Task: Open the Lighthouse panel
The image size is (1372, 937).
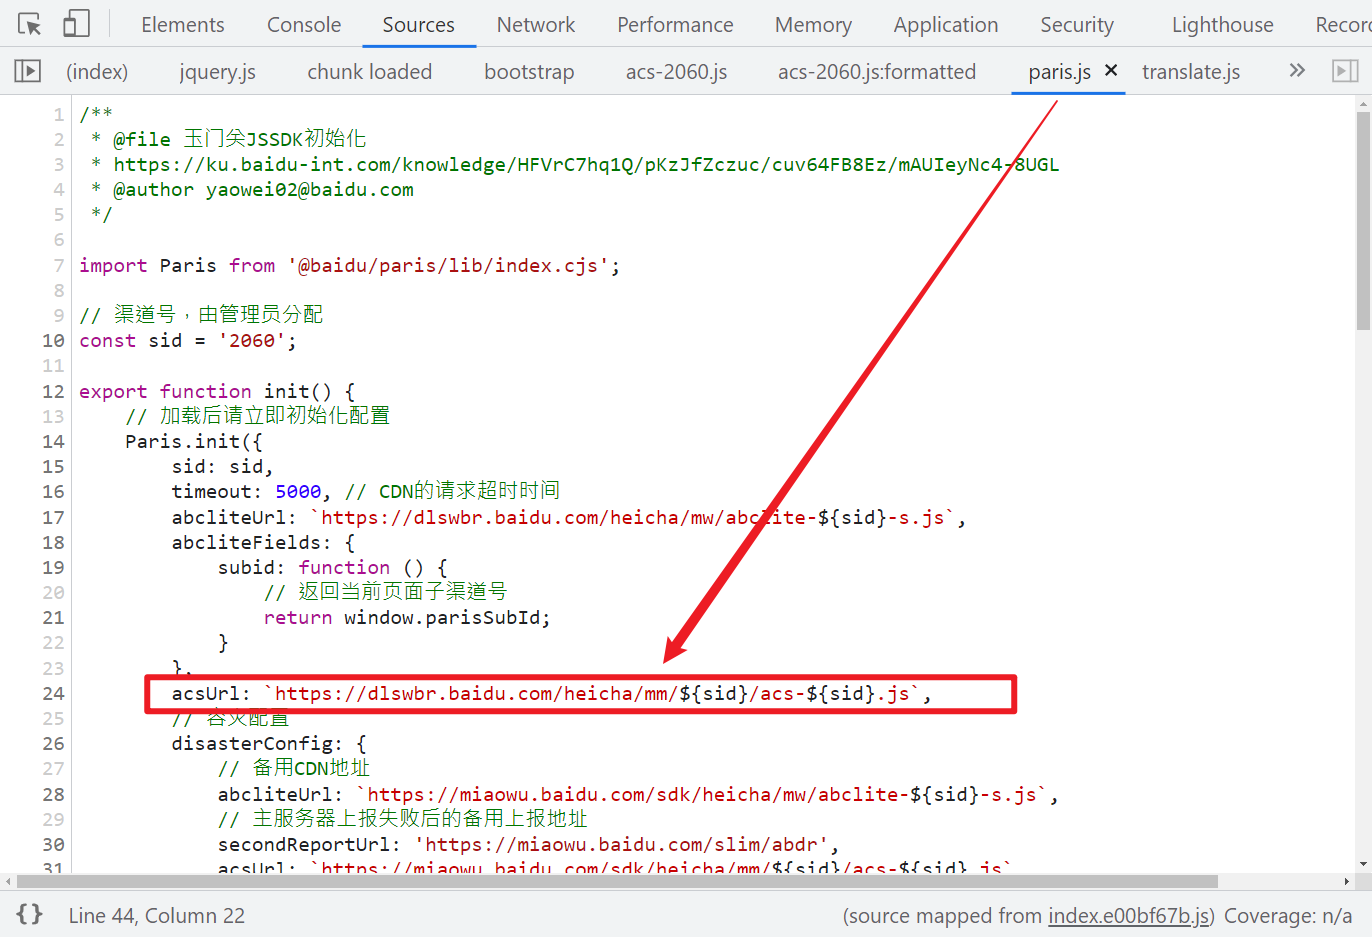Action: click(x=1222, y=24)
